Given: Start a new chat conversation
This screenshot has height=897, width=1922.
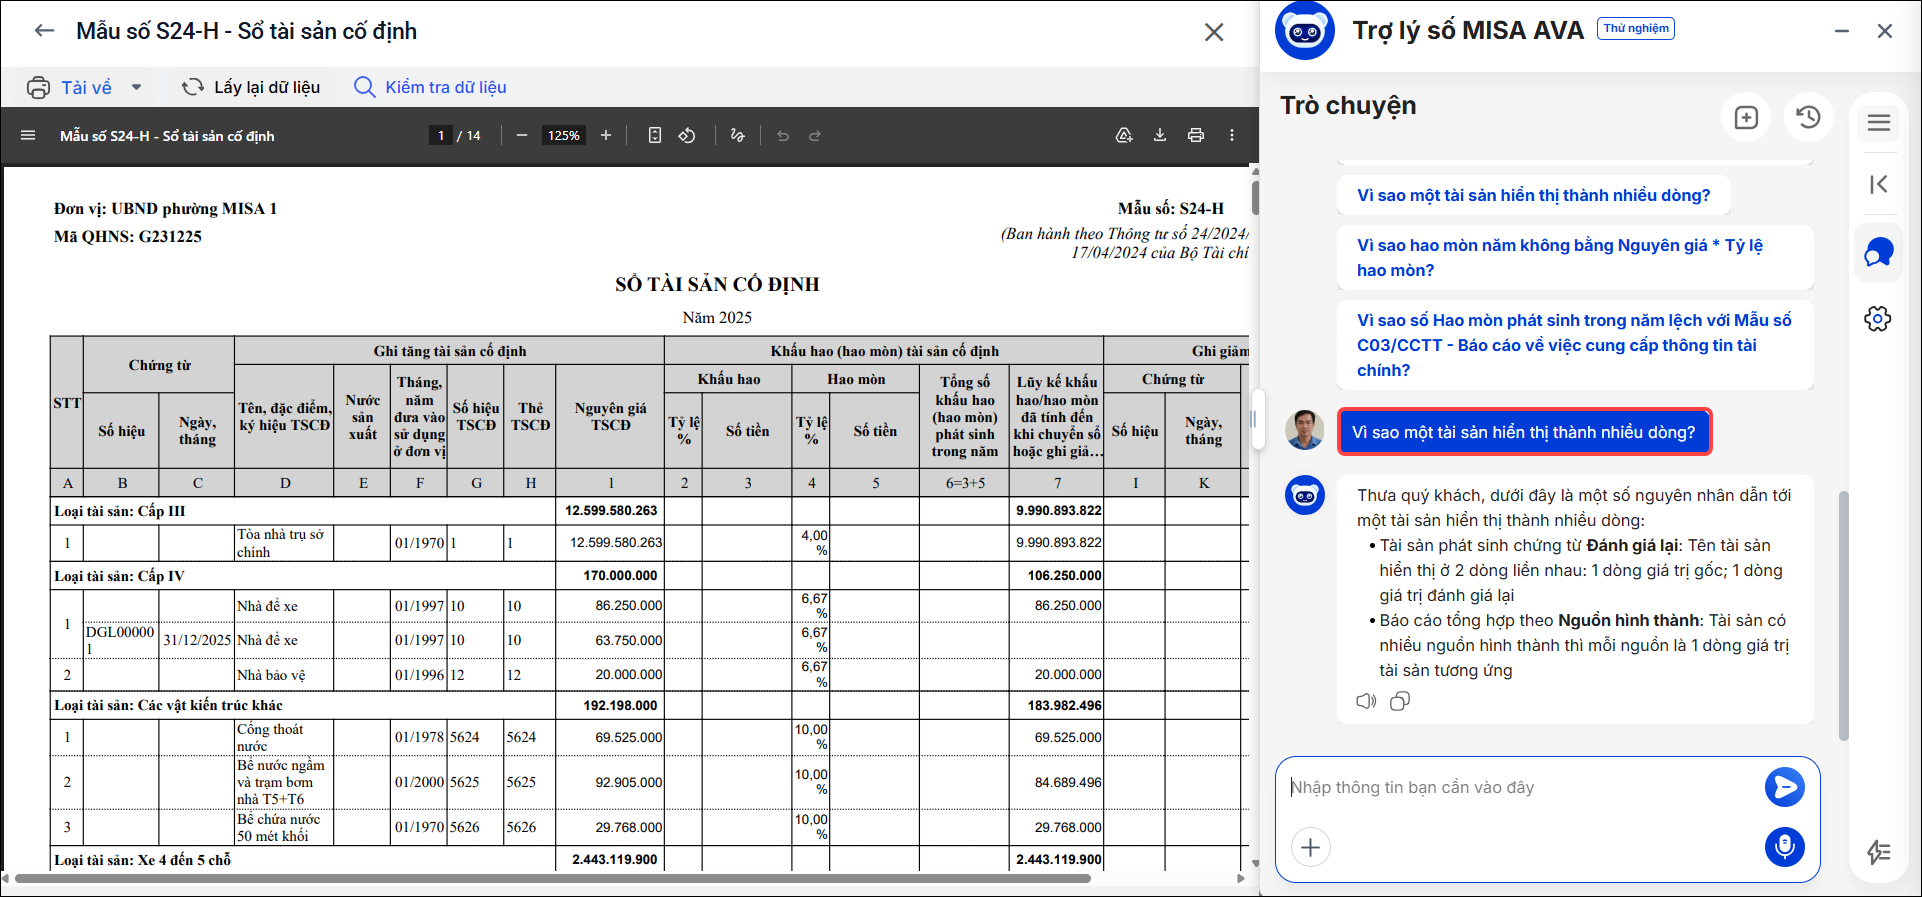Looking at the screenshot, I should pos(1746,117).
